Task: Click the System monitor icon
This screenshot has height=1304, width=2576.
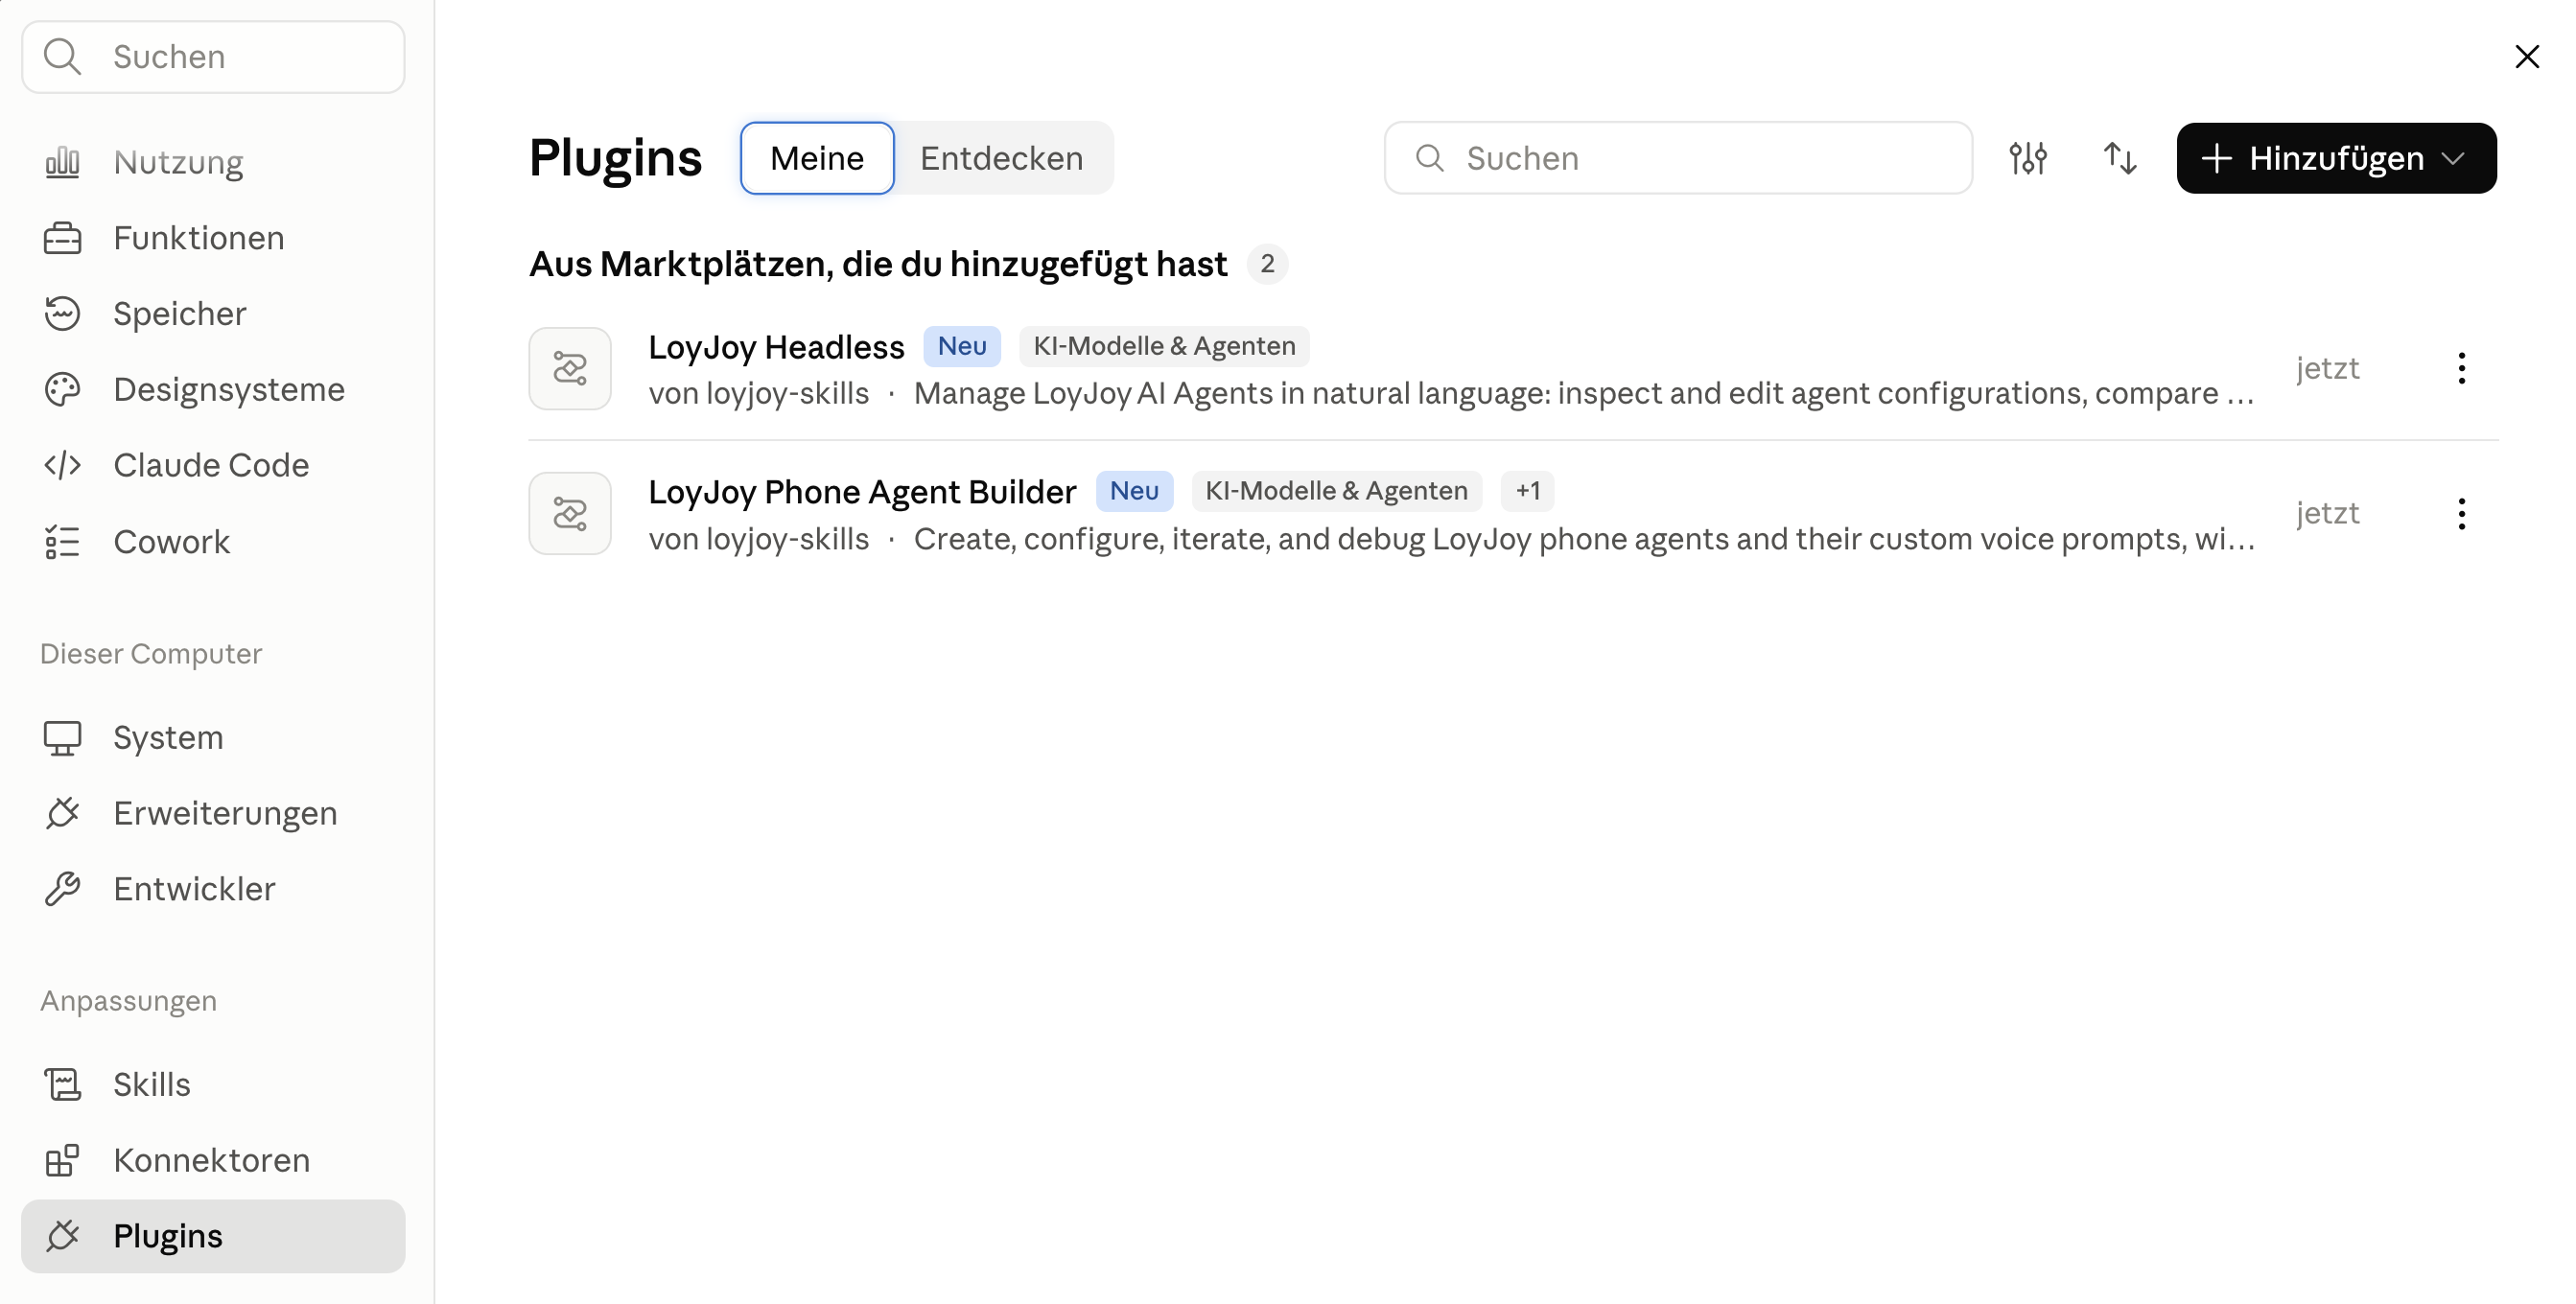Action: (62, 738)
